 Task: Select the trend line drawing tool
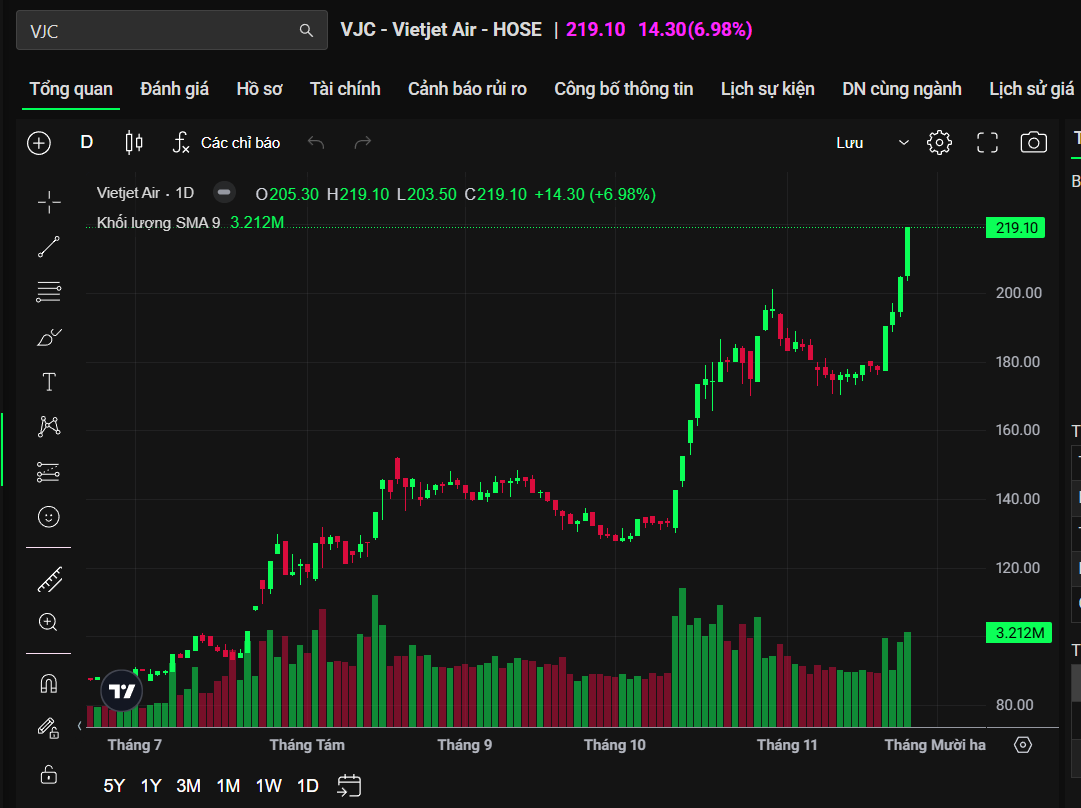tap(49, 247)
